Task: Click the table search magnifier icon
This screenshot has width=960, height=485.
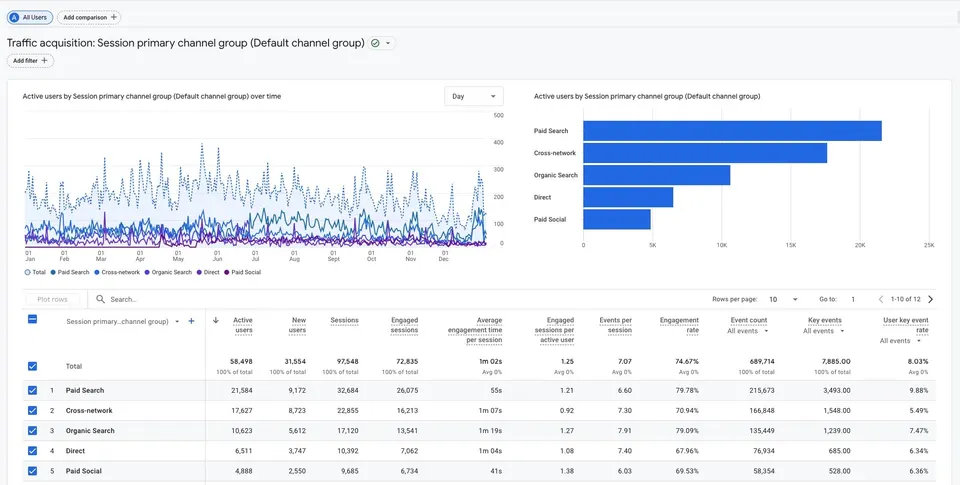Action: click(100, 299)
